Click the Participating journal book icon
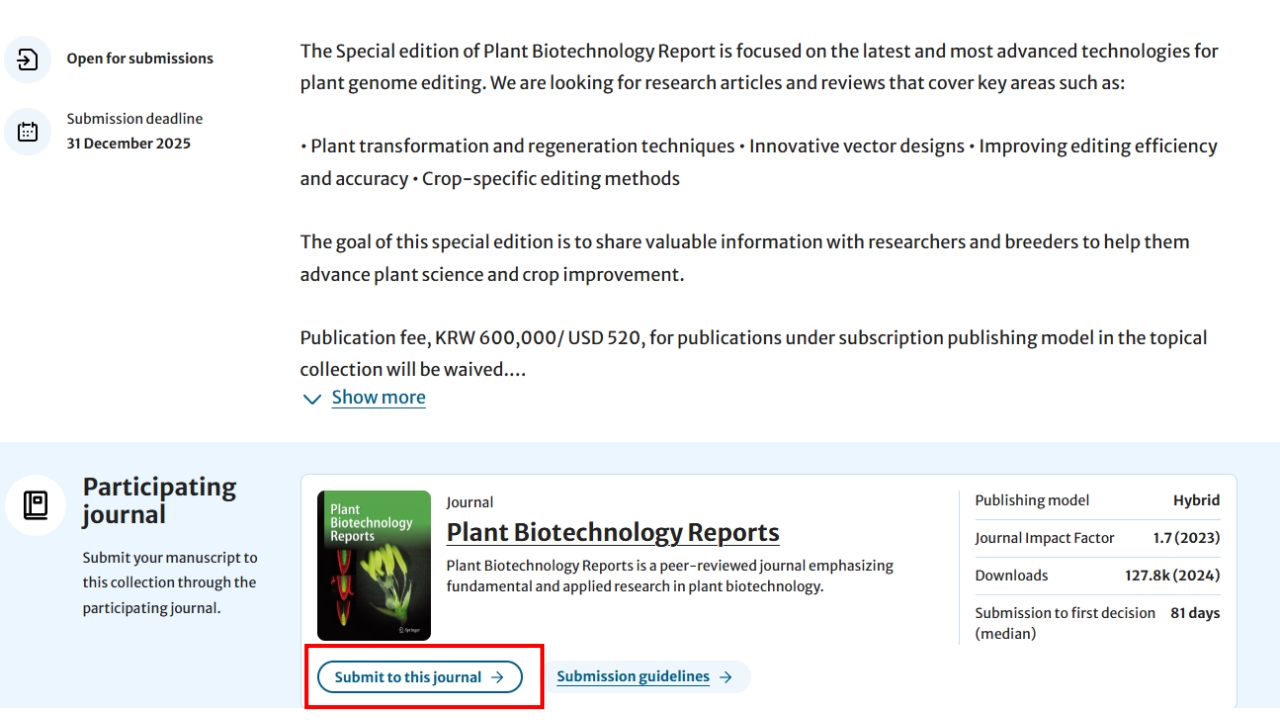Screen dimensions: 1280x720 [36, 505]
